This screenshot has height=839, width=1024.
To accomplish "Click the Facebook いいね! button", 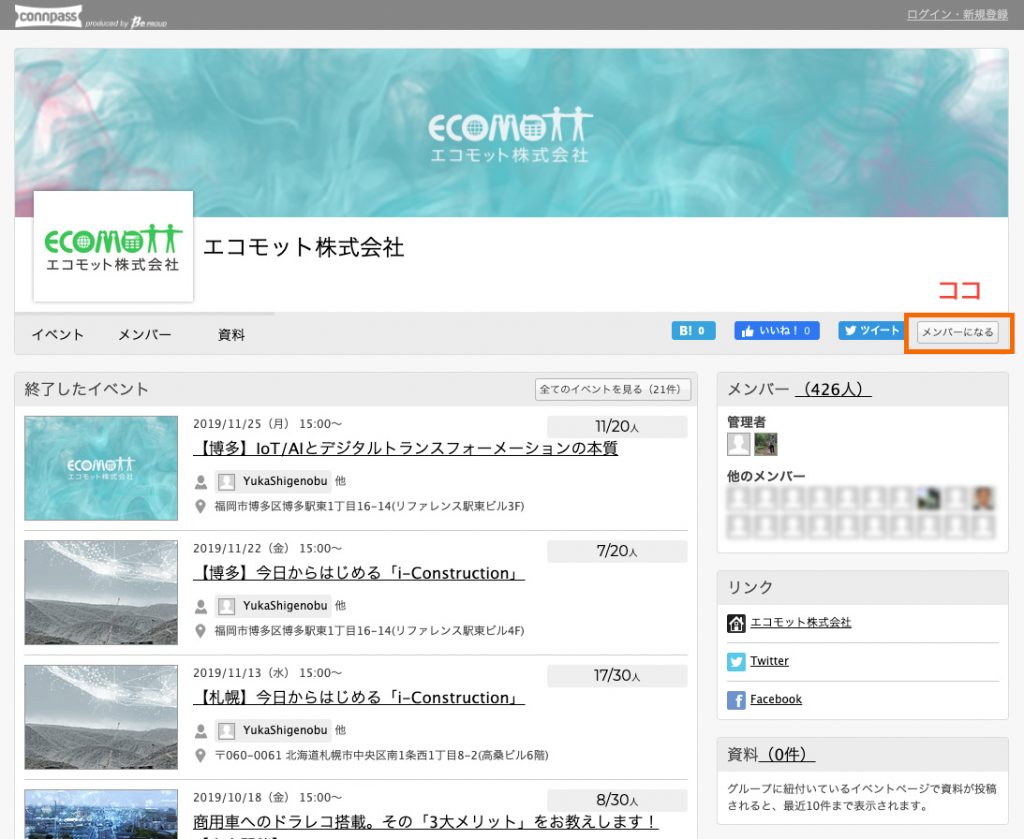I will pos(776,330).
